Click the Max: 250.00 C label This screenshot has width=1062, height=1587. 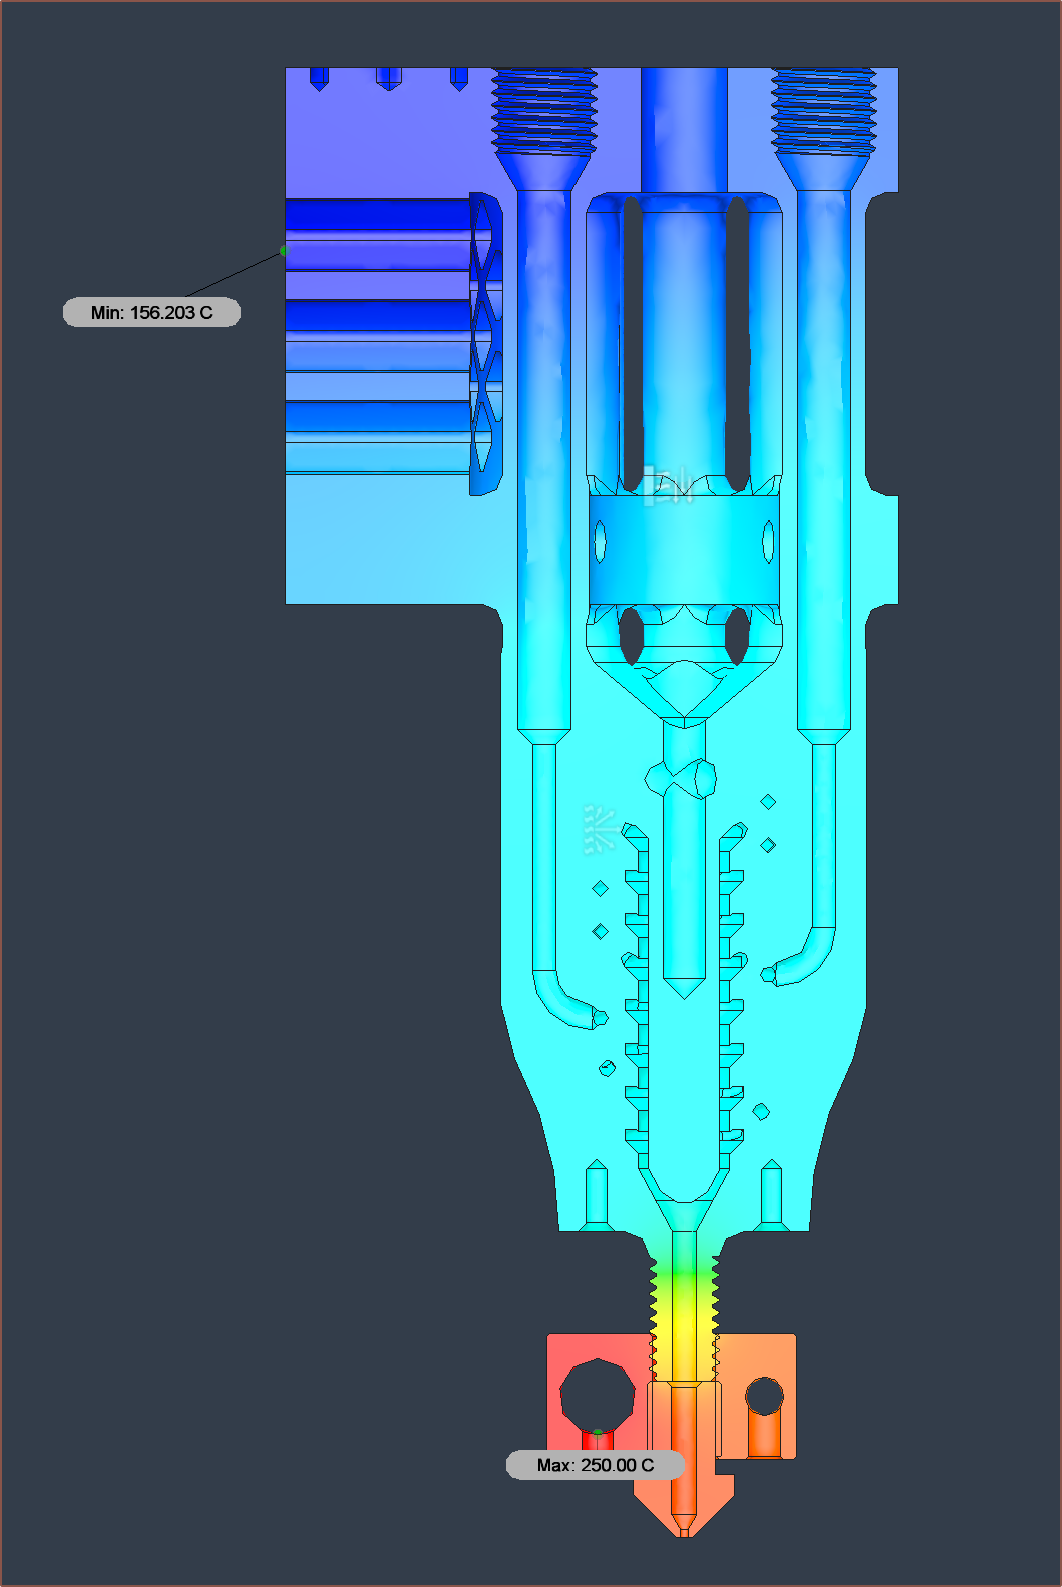(x=595, y=1465)
